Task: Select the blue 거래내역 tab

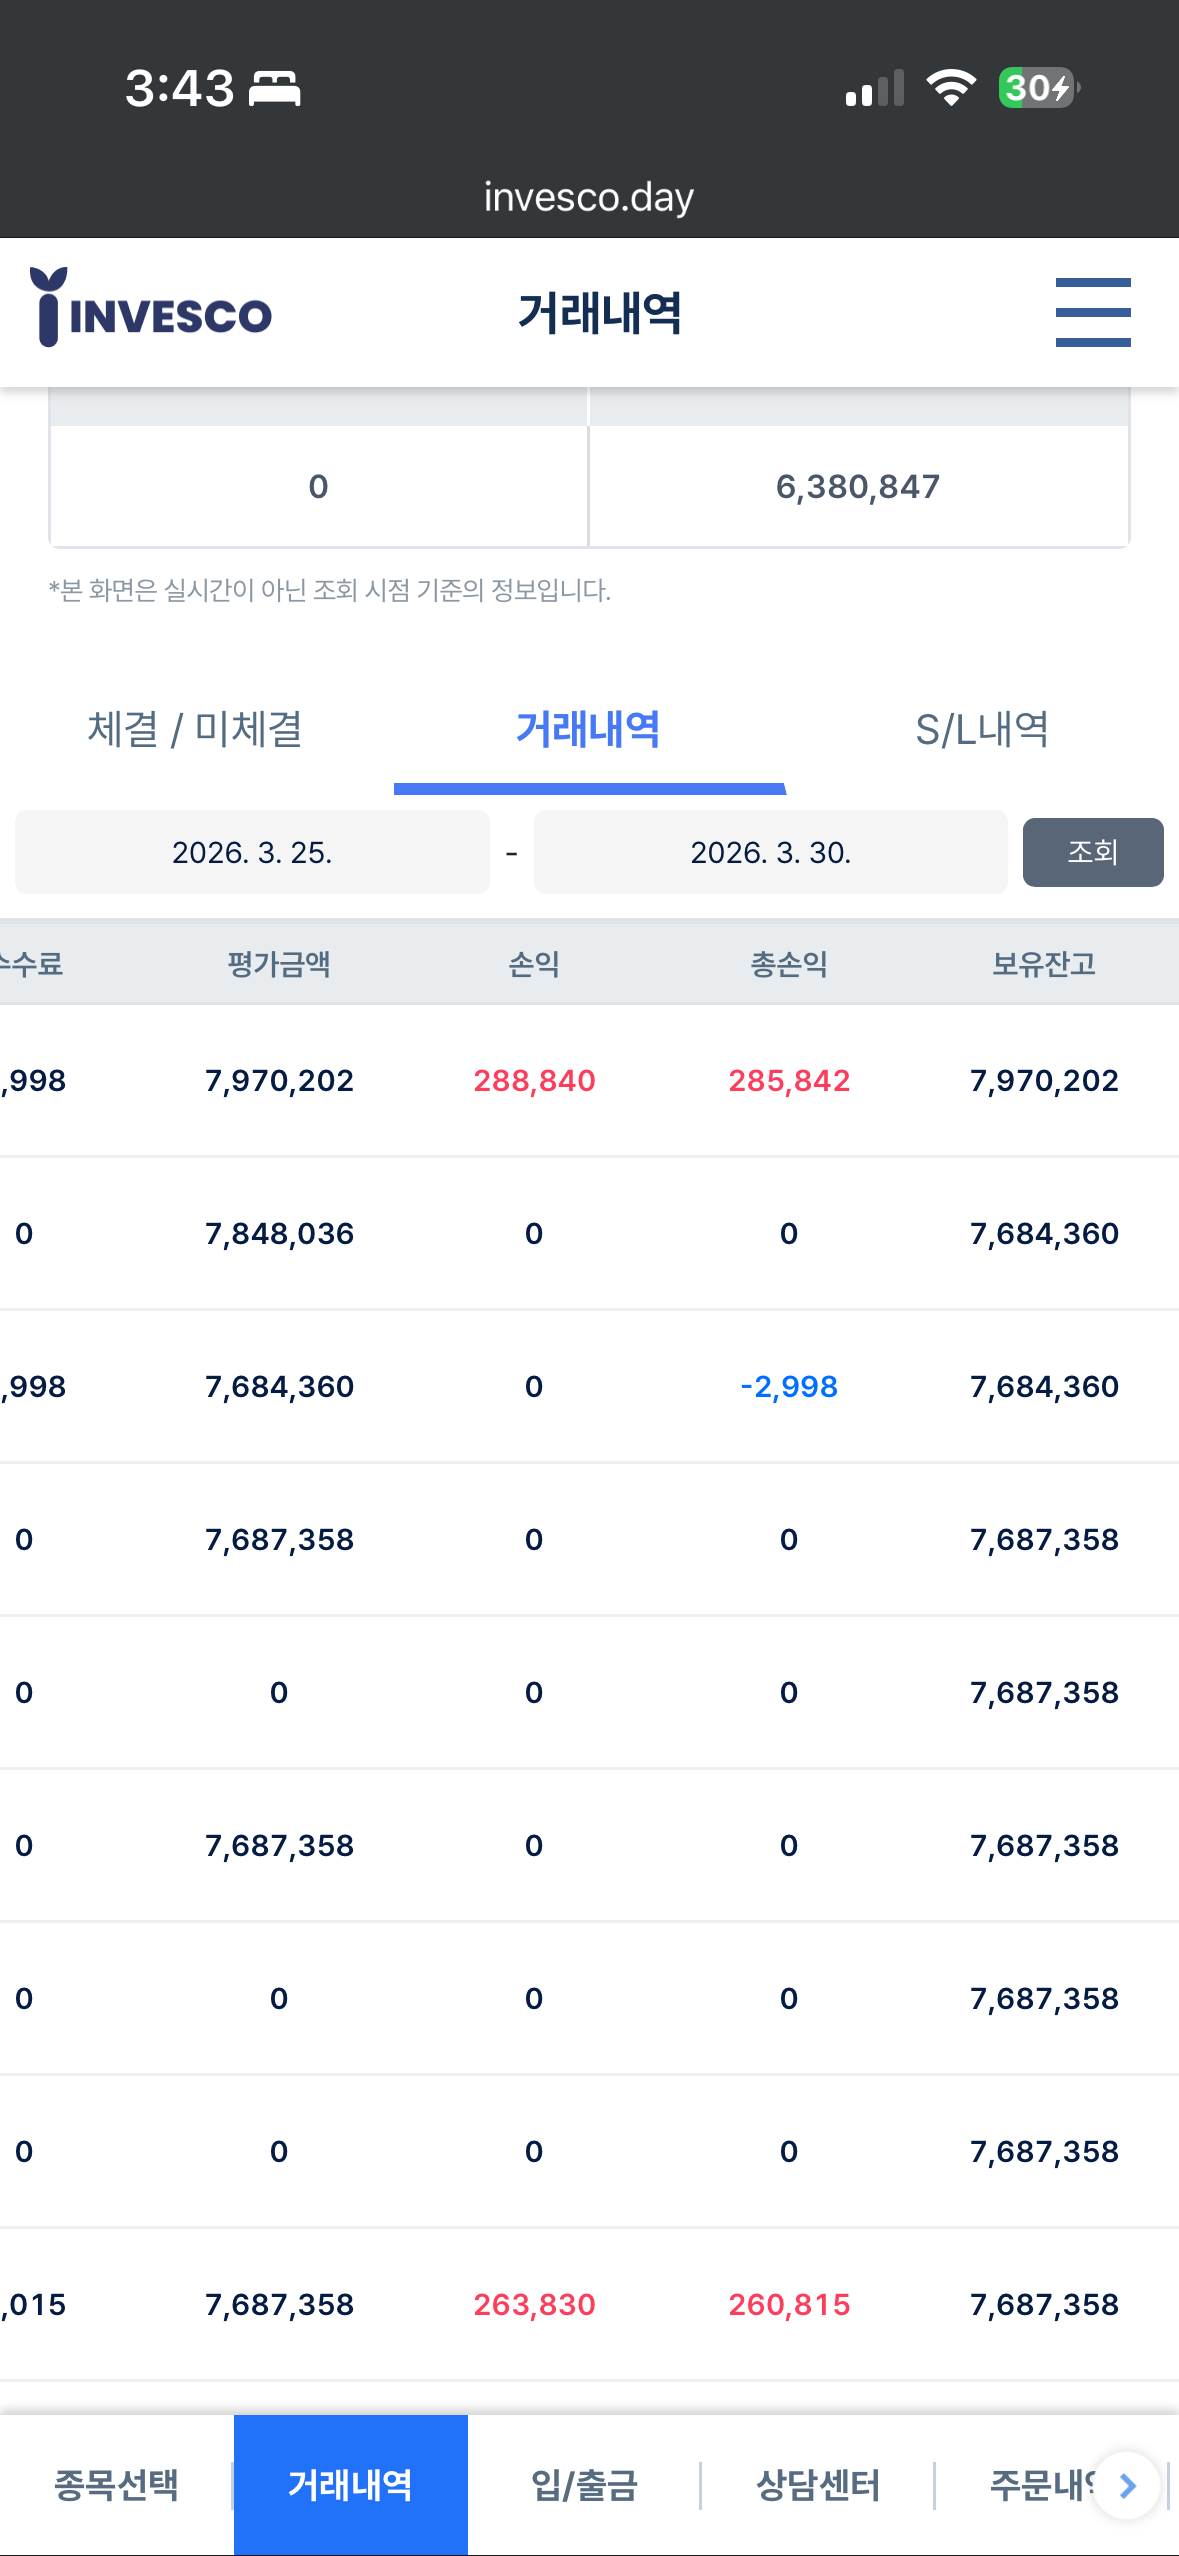Action: (589, 731)
